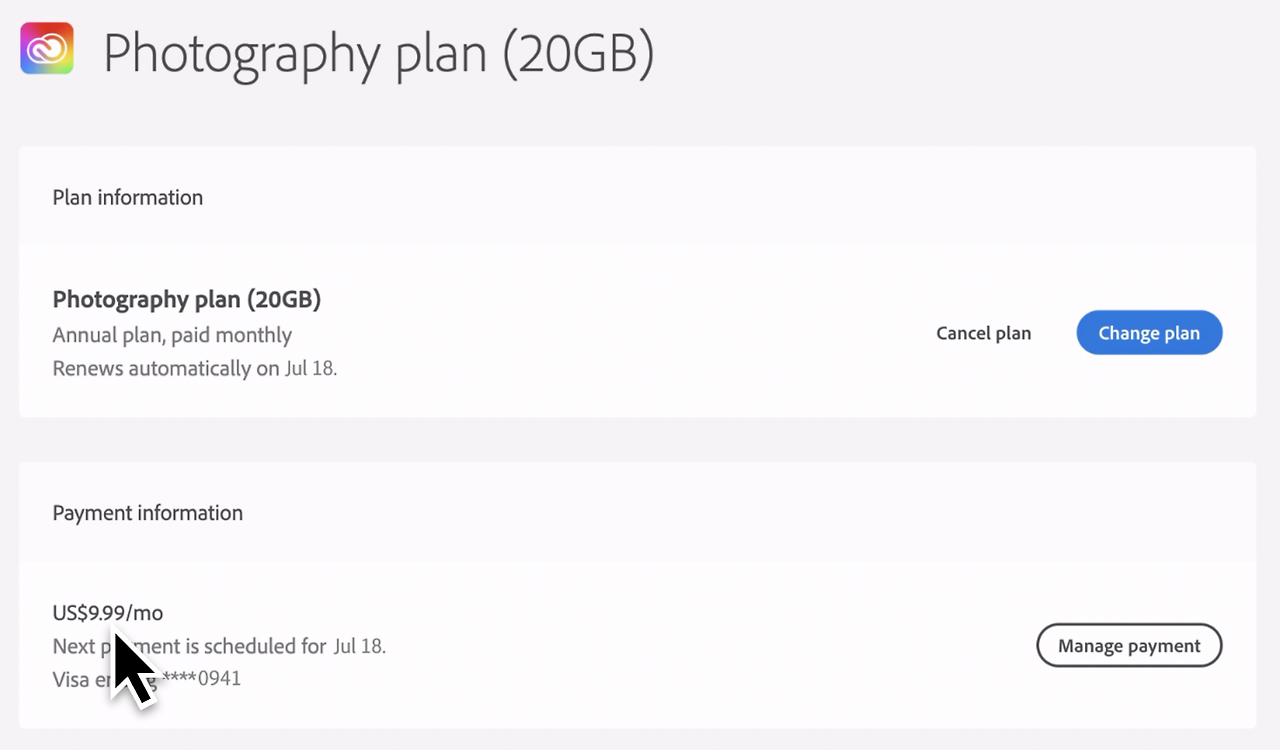Viewport: 1280px width, 750px height.
Task: Click Renews automatically on Jul 18 line
Action: [x=194, y=368]
